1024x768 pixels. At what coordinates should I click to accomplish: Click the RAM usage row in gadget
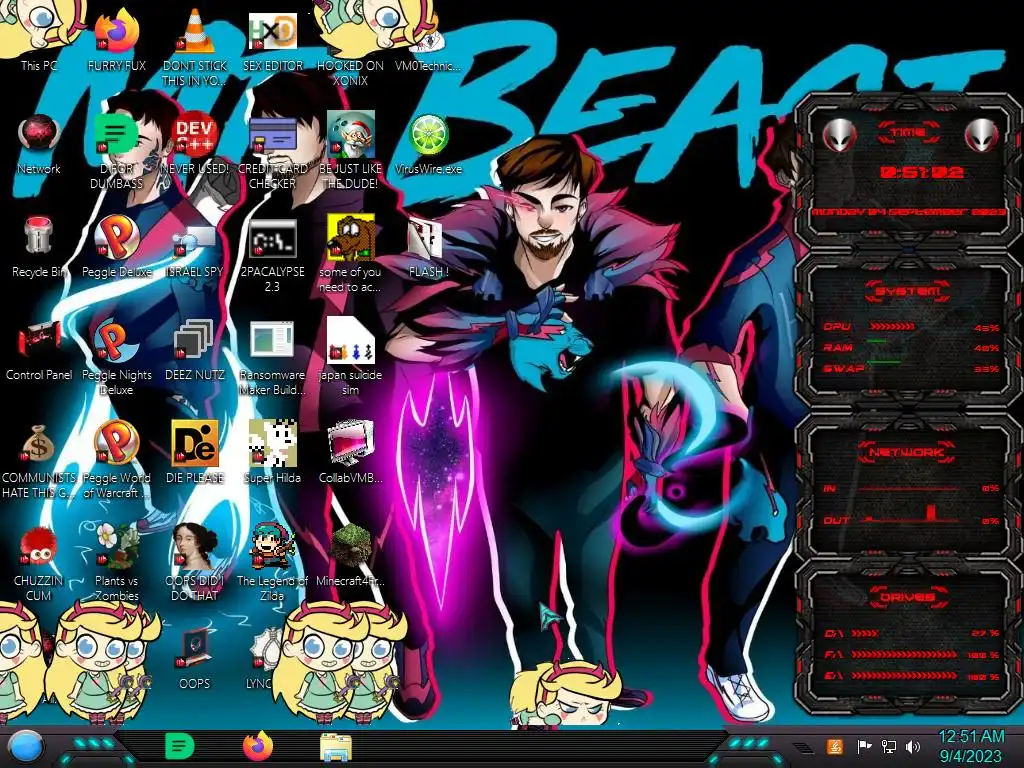click(x=911, y=347)
